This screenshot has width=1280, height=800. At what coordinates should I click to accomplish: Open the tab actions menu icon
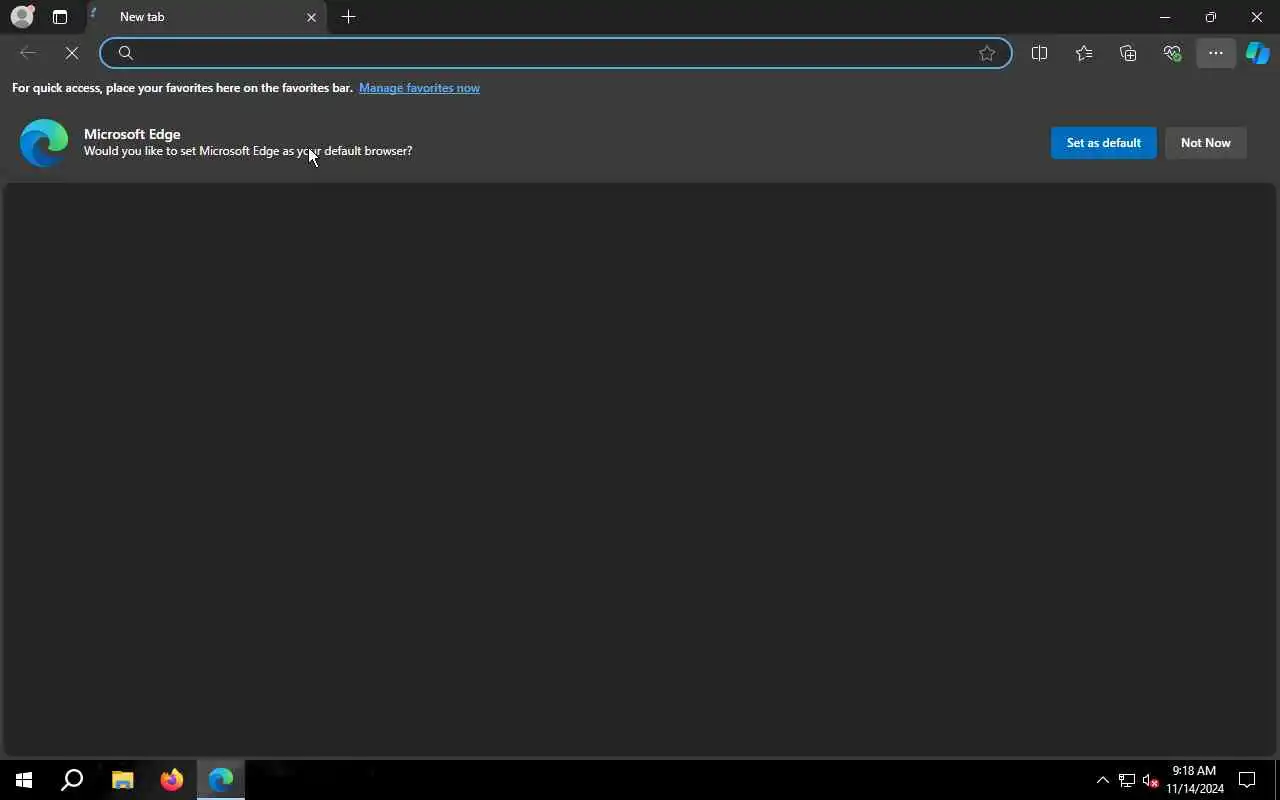click(x=60, y=17)
